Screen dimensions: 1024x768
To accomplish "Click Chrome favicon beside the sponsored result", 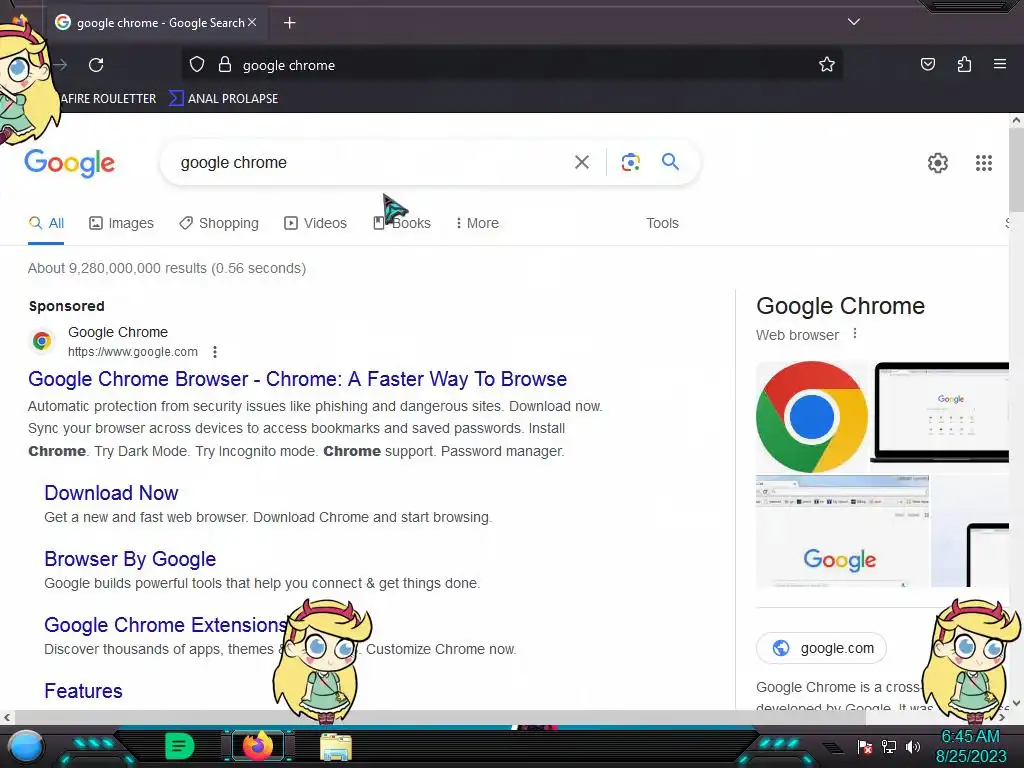I will [x=42, y=340].
